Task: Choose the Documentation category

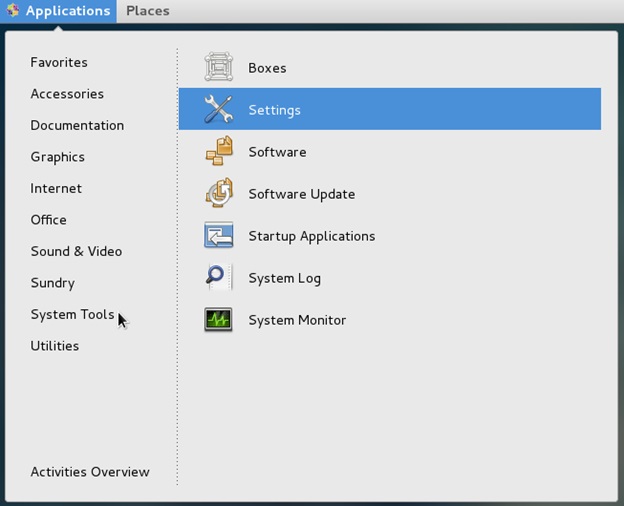Action: [77, 125]
